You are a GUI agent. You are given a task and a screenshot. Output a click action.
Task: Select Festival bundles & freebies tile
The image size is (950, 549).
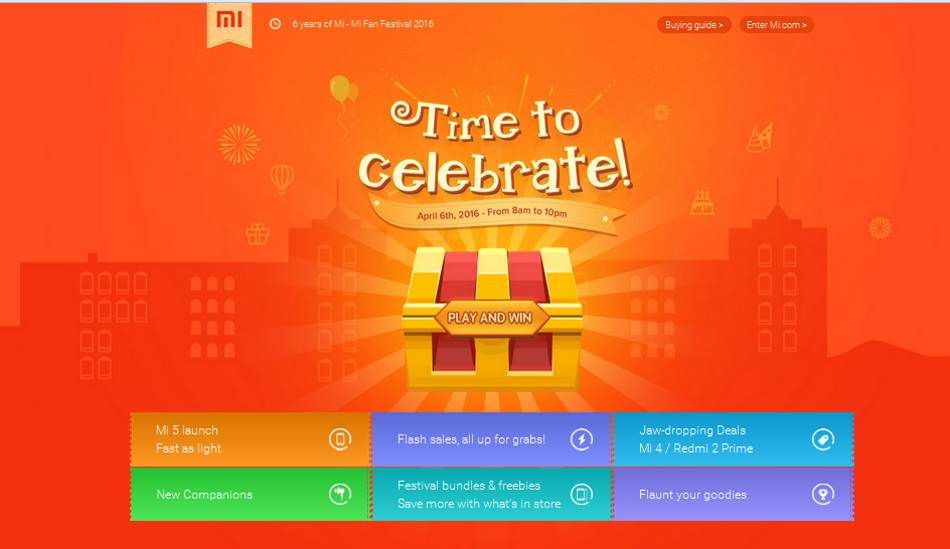click(x=491, y=494)
